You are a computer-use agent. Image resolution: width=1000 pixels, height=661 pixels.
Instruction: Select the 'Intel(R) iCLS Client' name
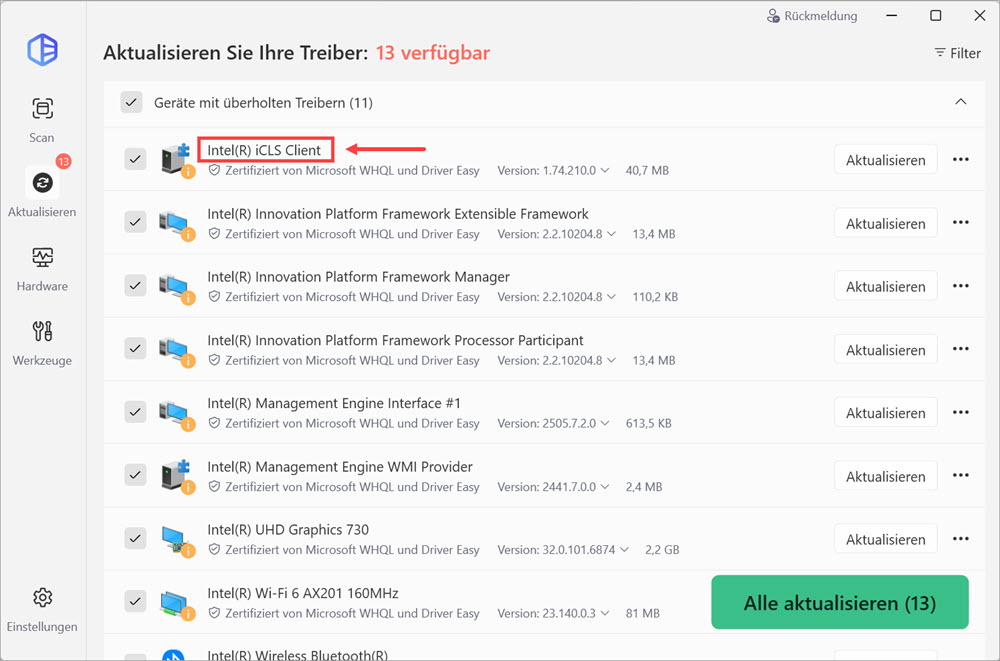pos(264,150)
